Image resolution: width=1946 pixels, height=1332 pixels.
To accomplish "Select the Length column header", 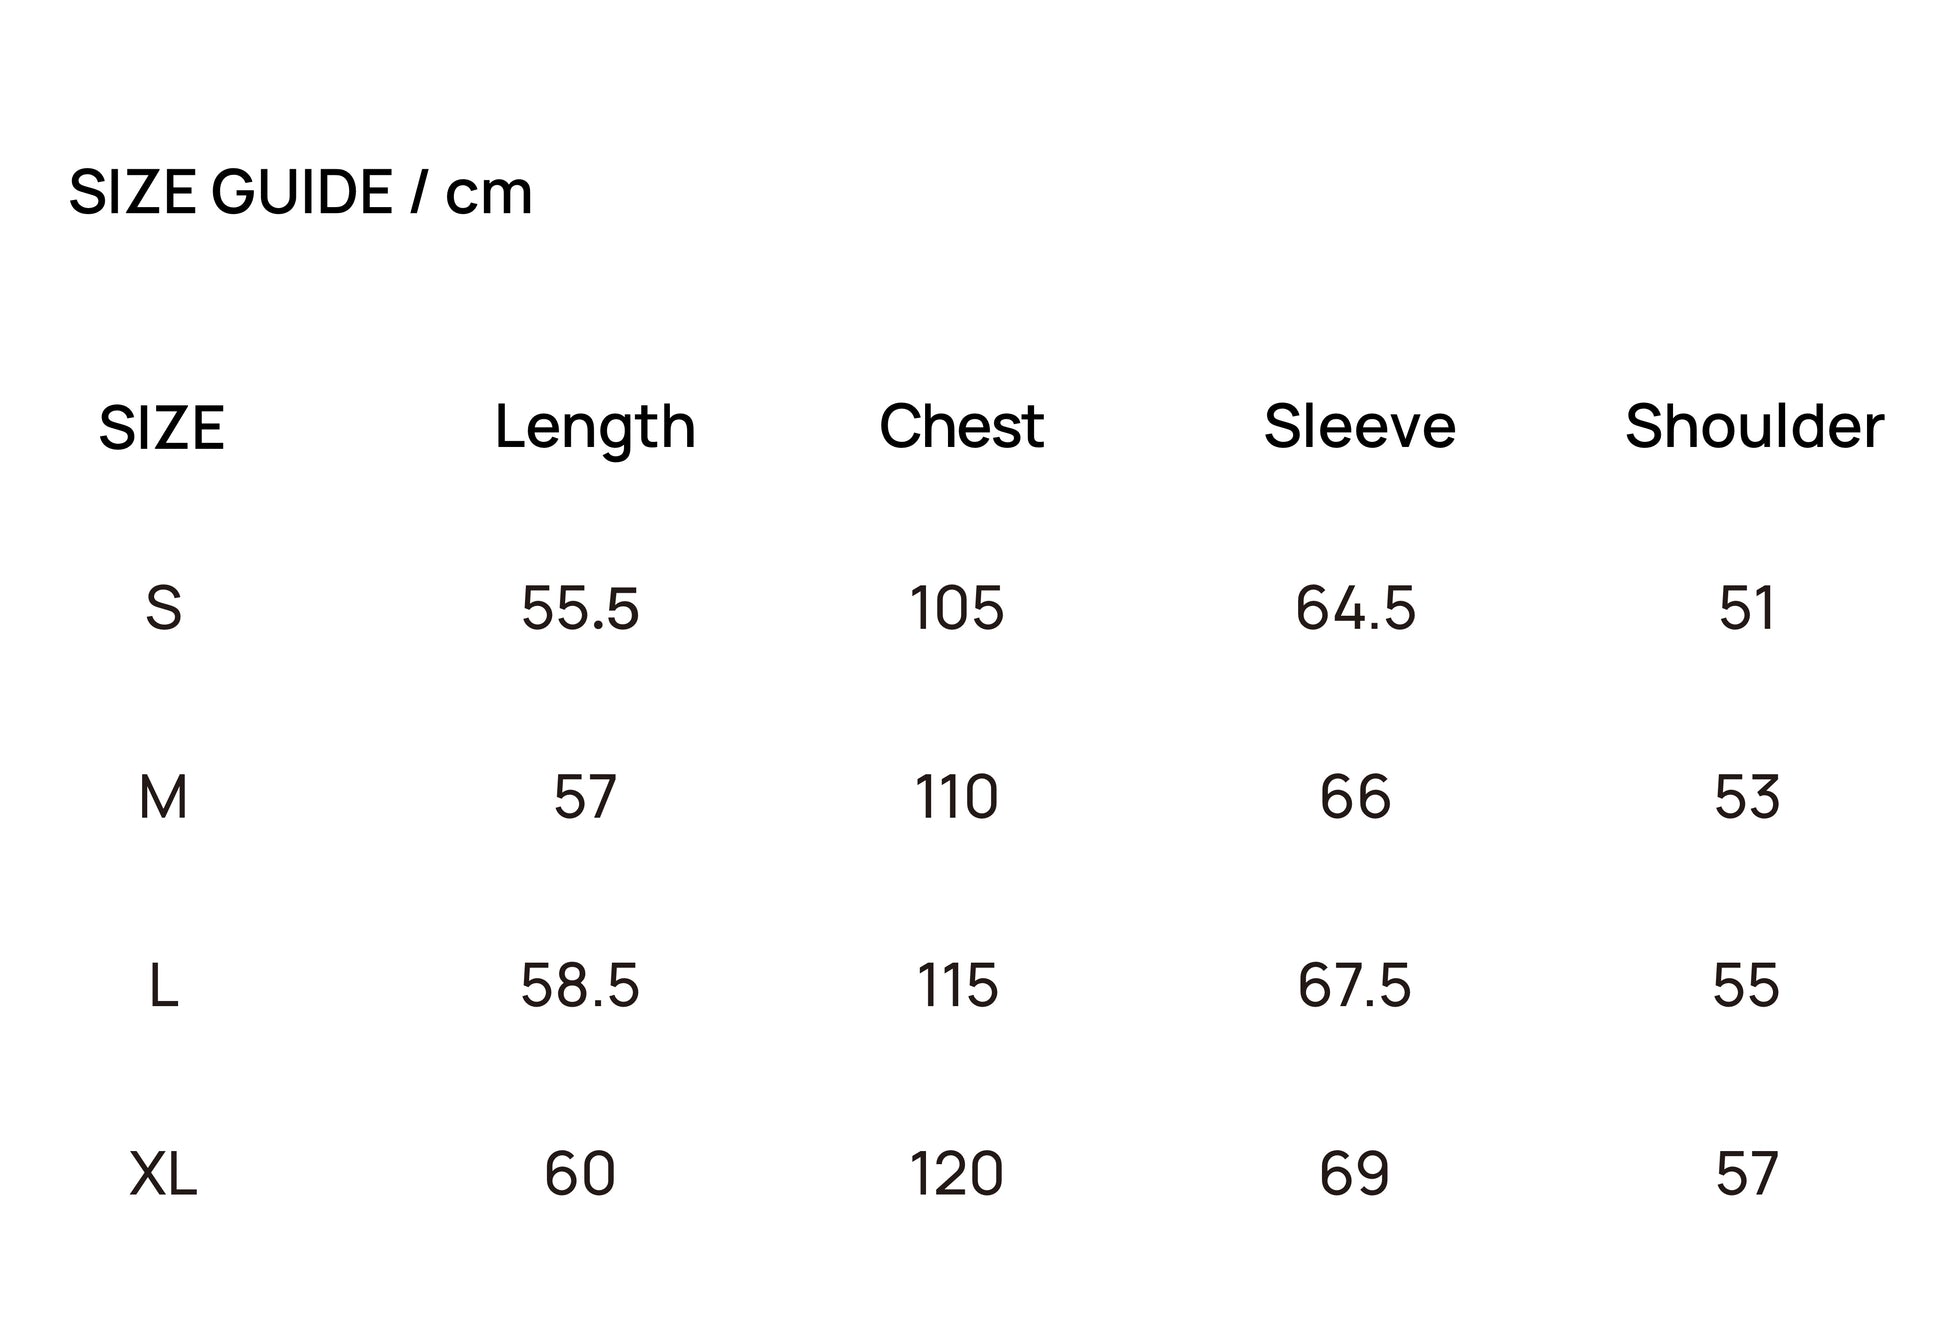I will click(595, 428).
